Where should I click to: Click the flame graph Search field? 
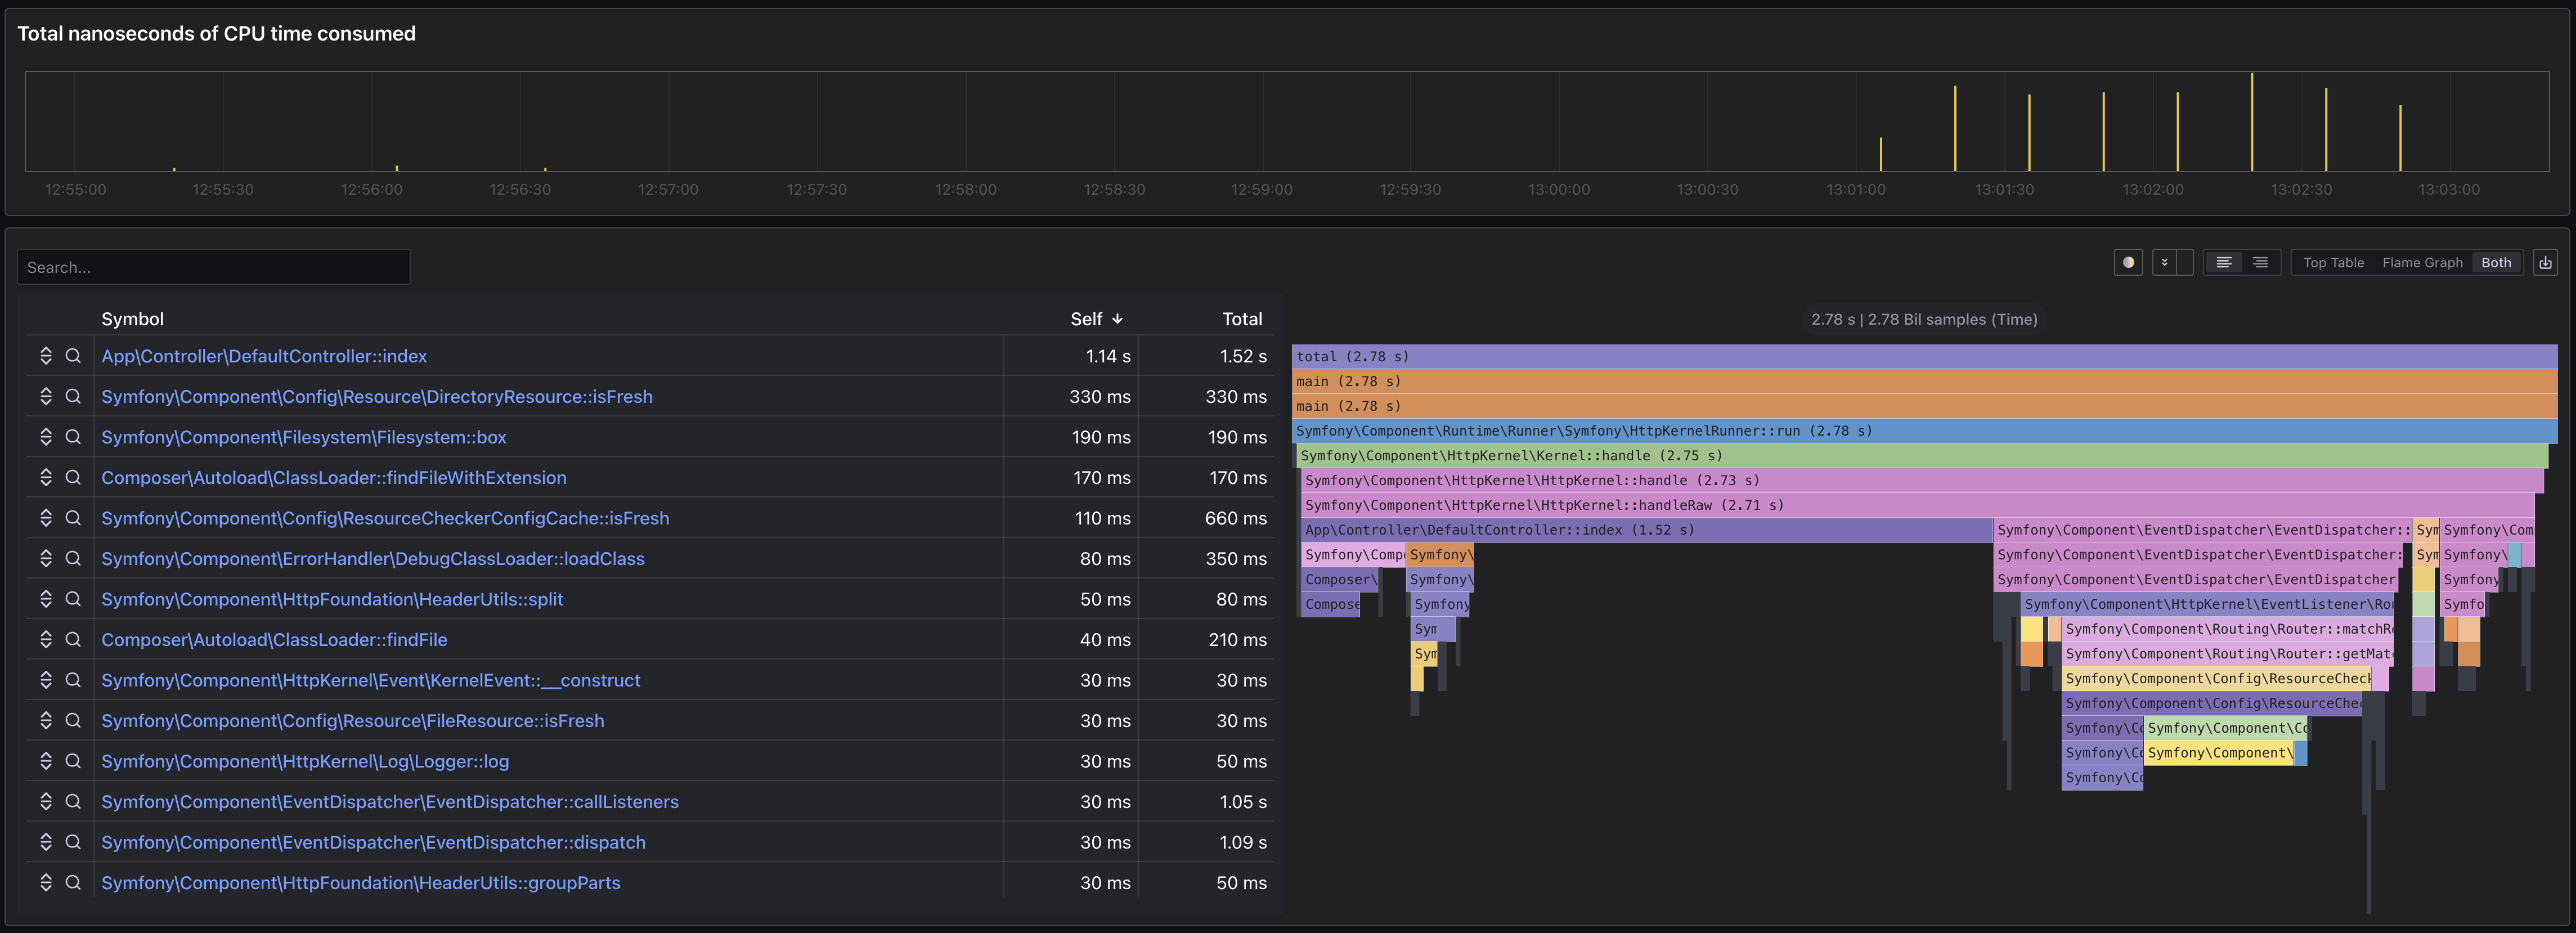213,267
